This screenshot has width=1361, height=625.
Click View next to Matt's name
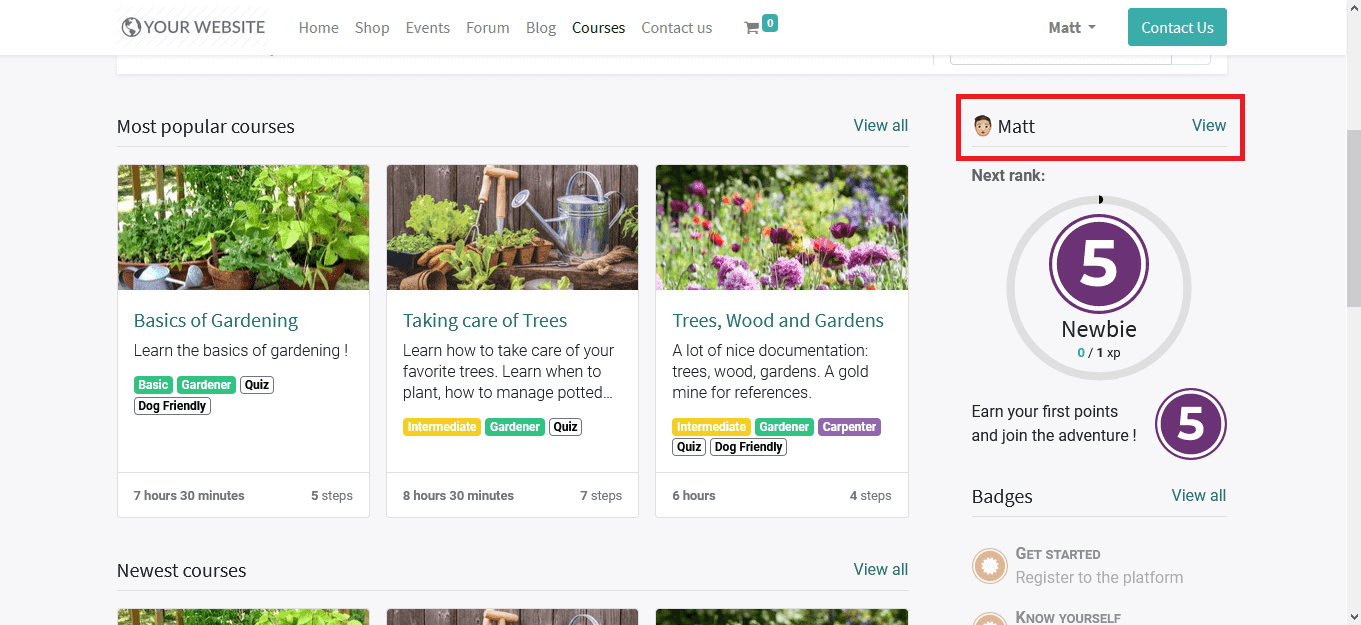click(x=1208, y=125)
